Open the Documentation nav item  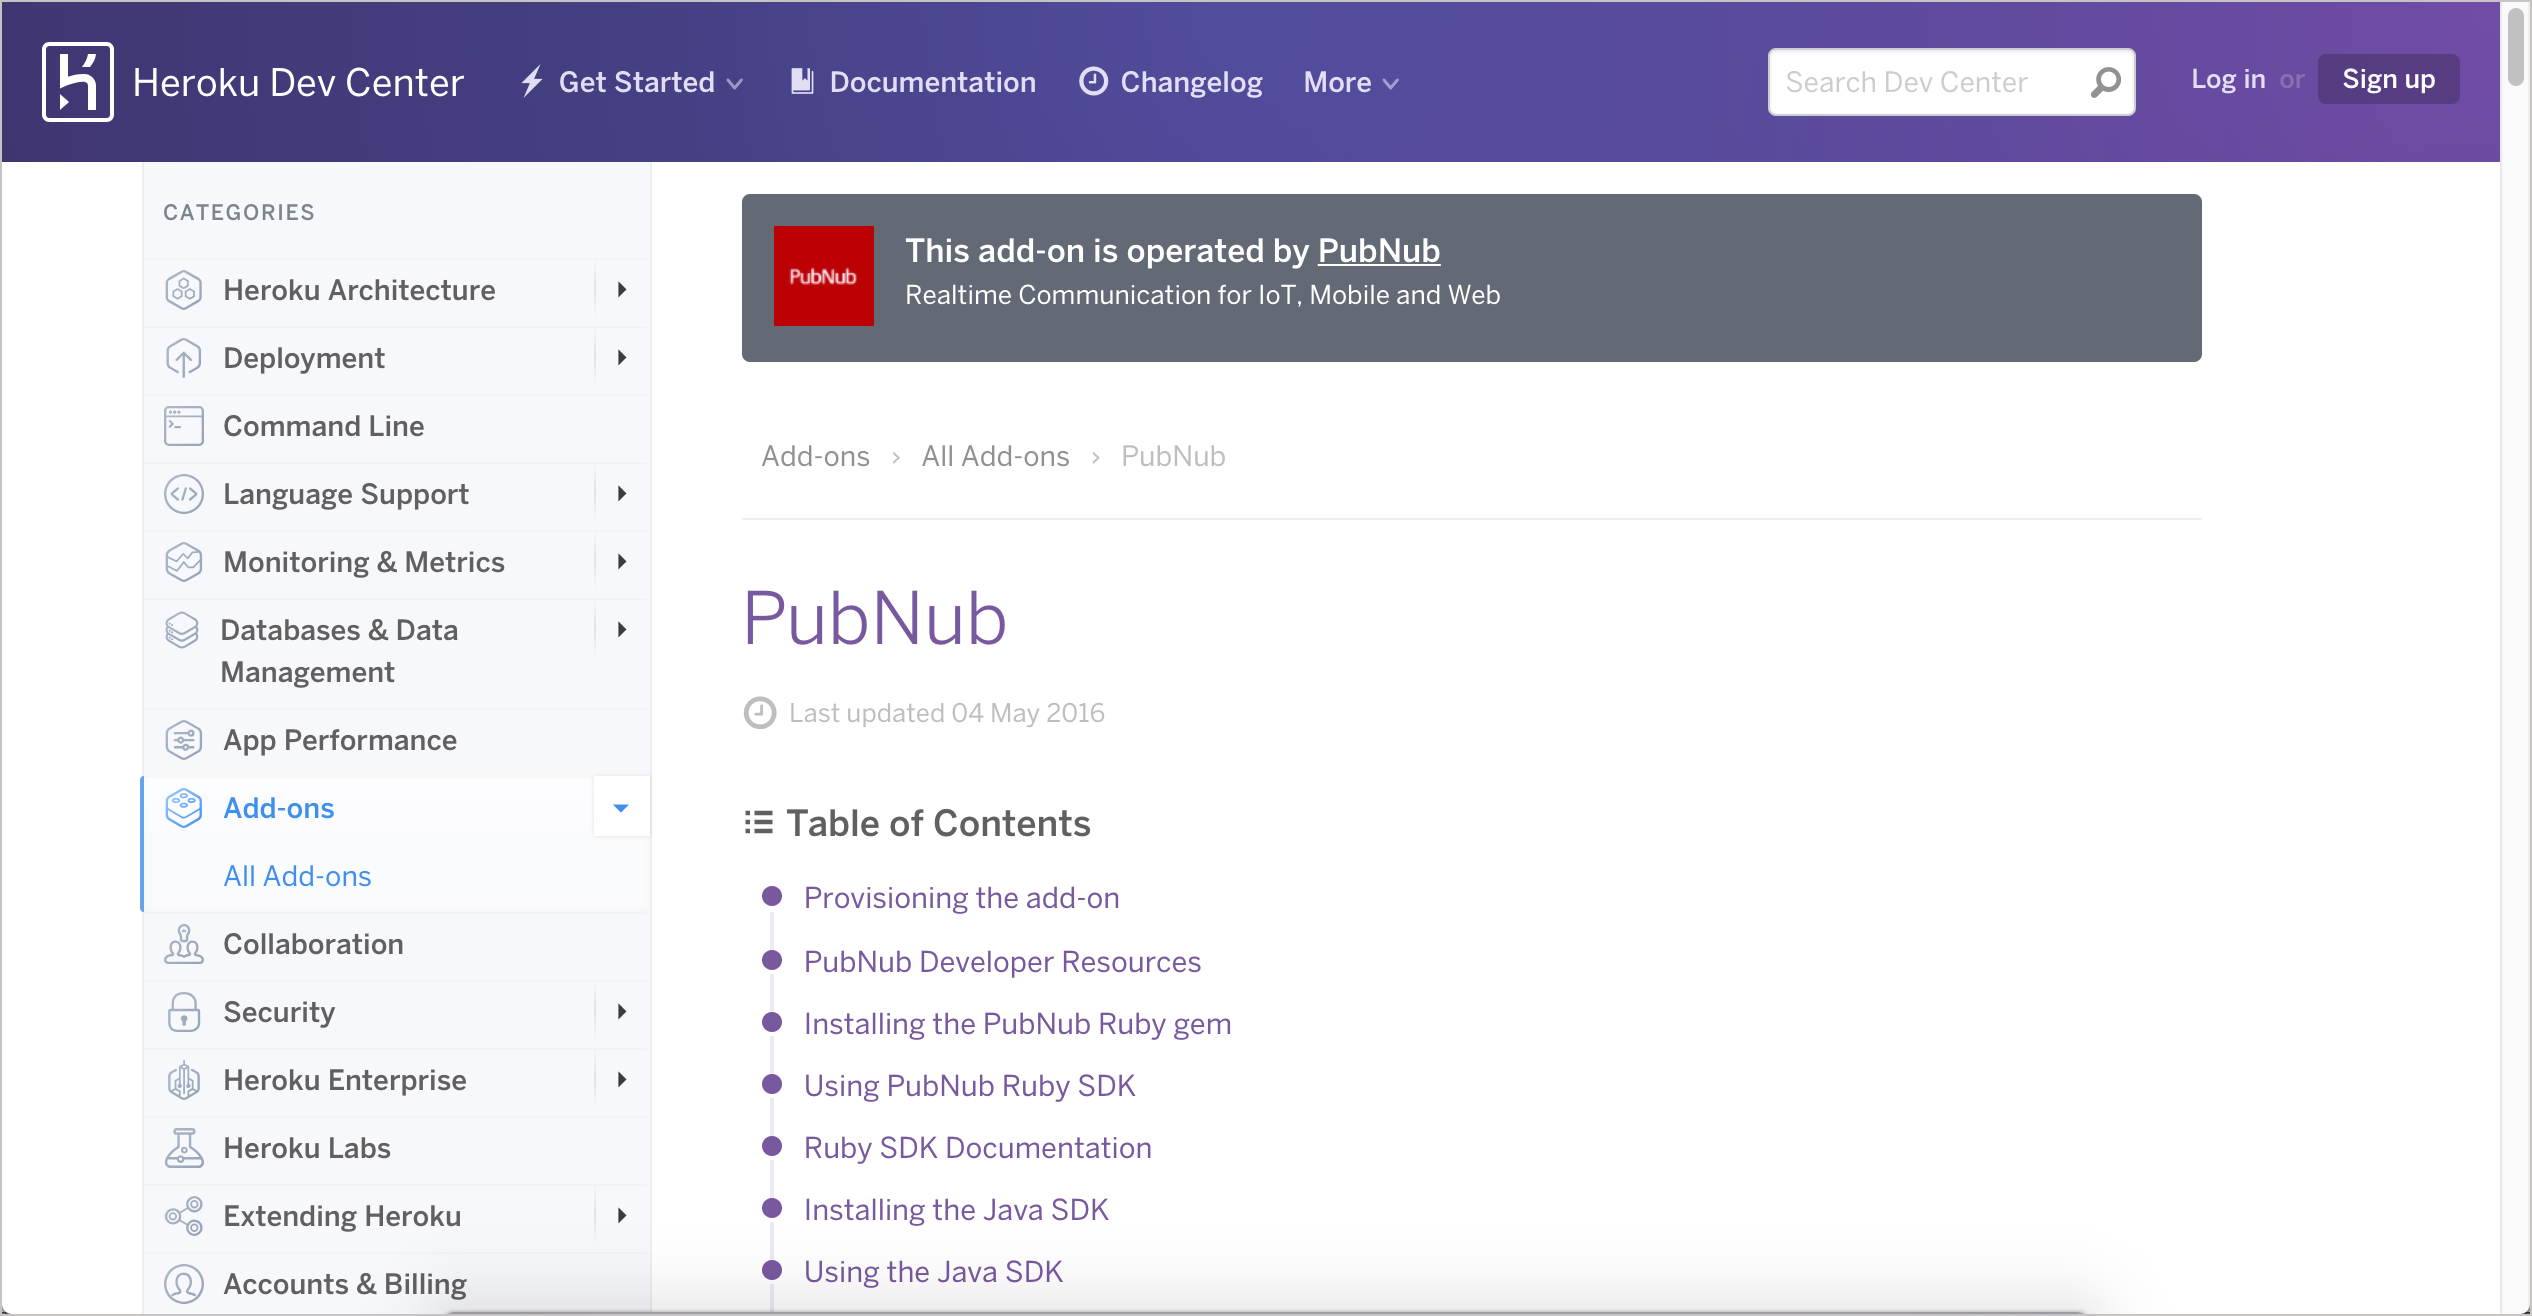pos(913,82)
